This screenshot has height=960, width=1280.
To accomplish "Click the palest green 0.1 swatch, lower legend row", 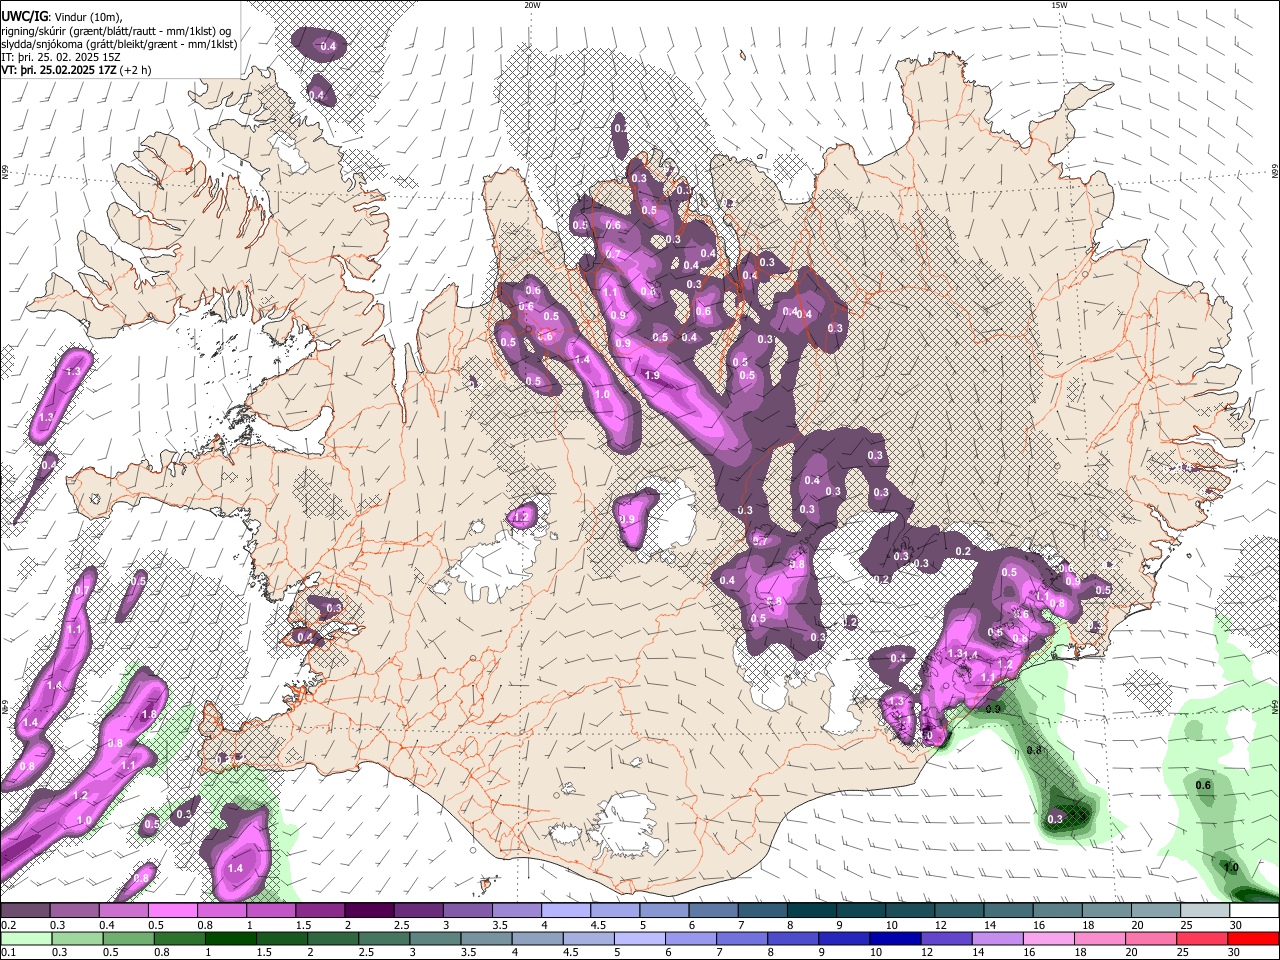I will coord(25,938).
